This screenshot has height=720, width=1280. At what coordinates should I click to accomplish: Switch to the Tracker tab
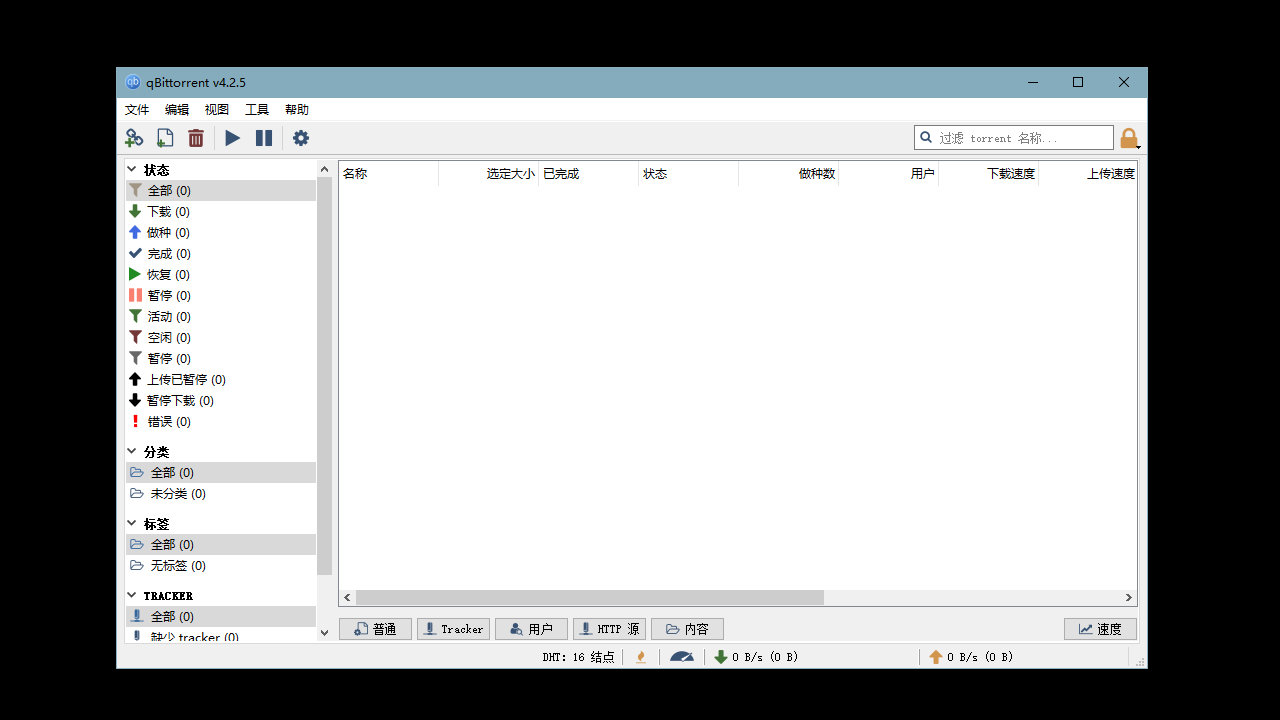point(453,629)
